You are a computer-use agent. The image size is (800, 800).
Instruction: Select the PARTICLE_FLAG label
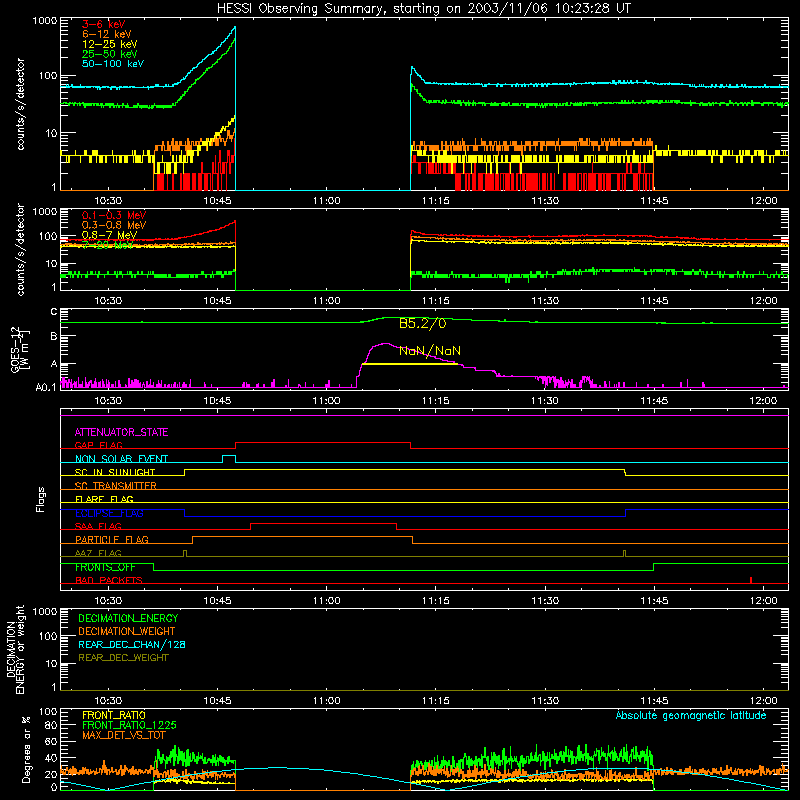[x=112, y=540]
